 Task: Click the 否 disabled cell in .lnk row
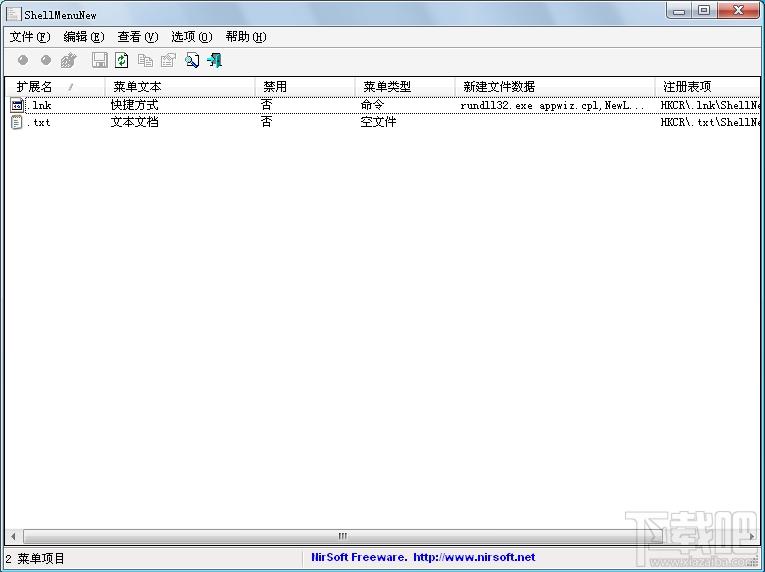click(x=266, y=105)
